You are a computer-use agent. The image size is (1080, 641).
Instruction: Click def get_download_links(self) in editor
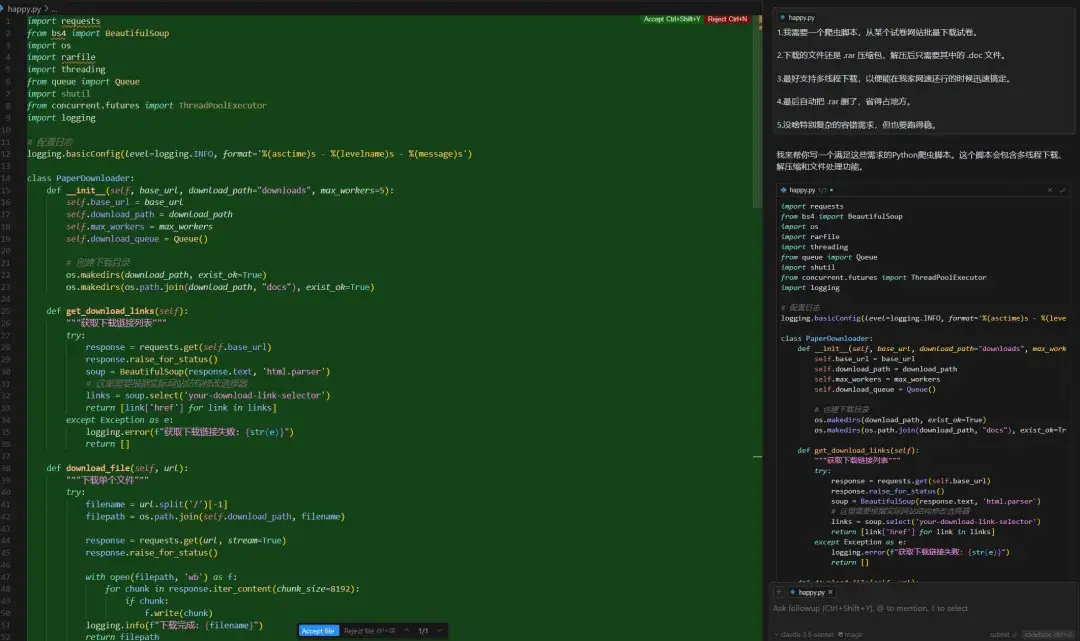(x=117, y=311)
